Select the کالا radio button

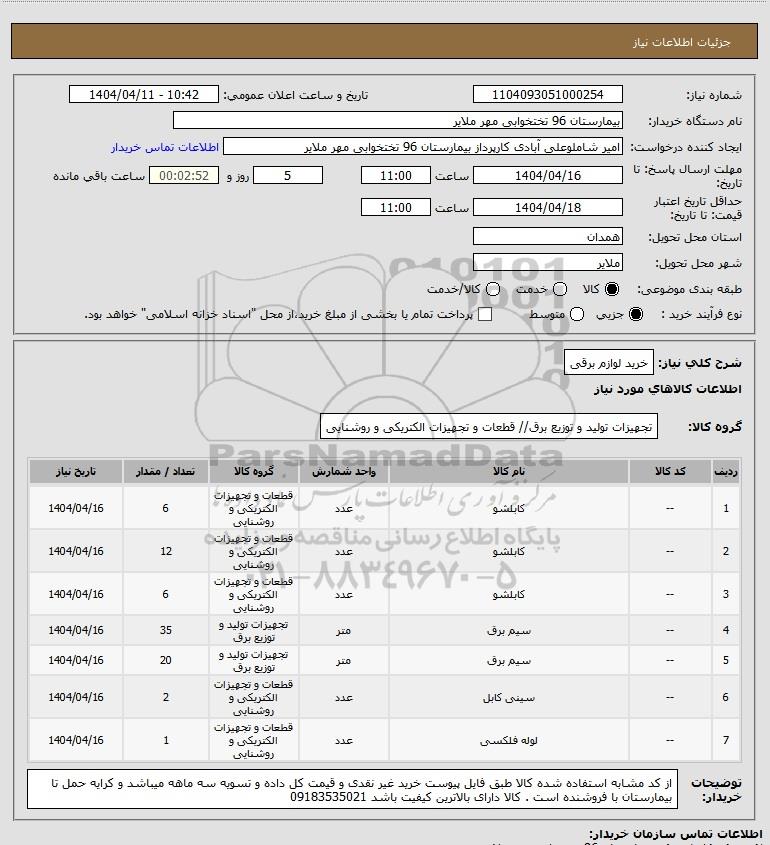click(x=612, y=289)
